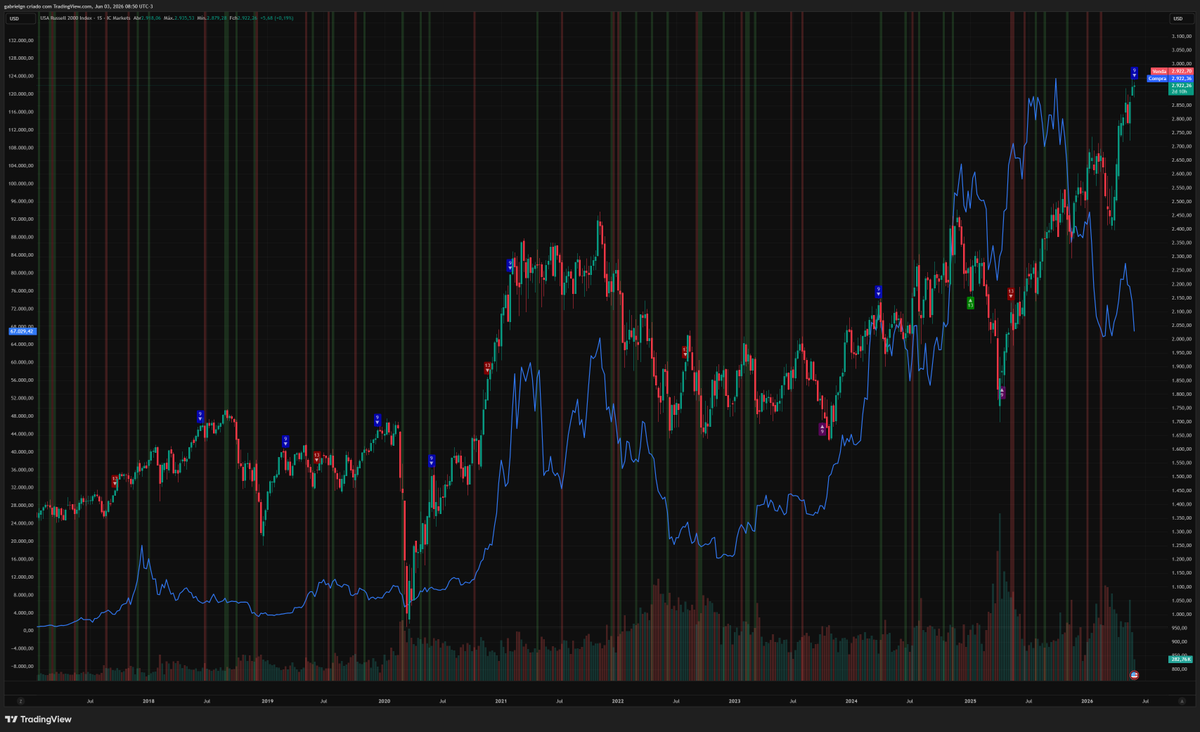The height and width of the screenshot is (732, 1200).
Task: Click the blue Compra buy price label
Action: click(x=1170, y=78)
